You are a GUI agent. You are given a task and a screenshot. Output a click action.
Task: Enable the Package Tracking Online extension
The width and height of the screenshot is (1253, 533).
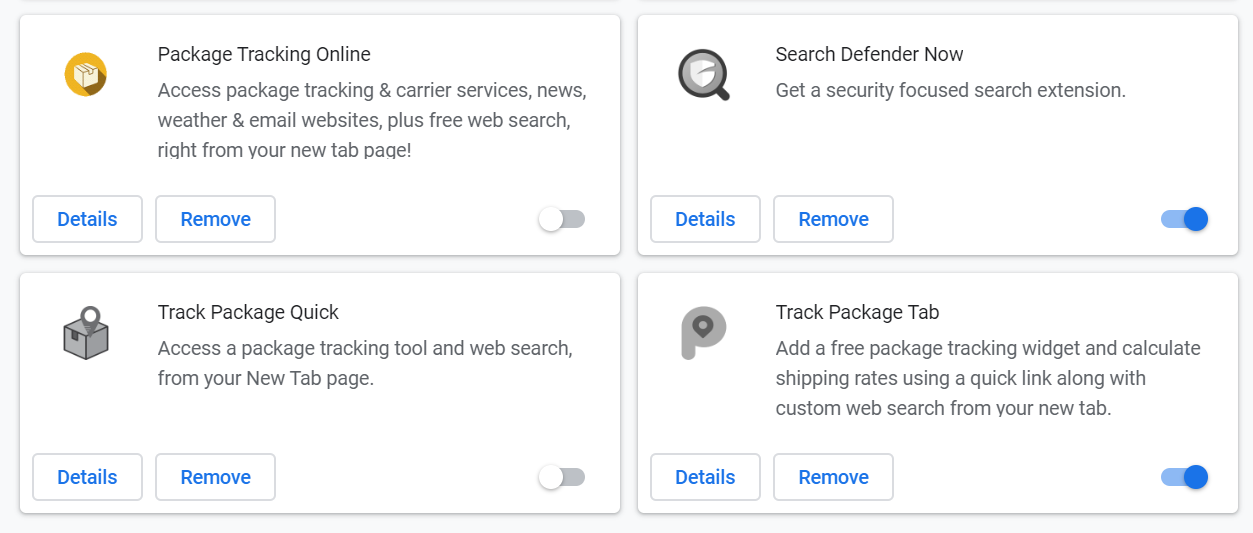click(561, 219)
